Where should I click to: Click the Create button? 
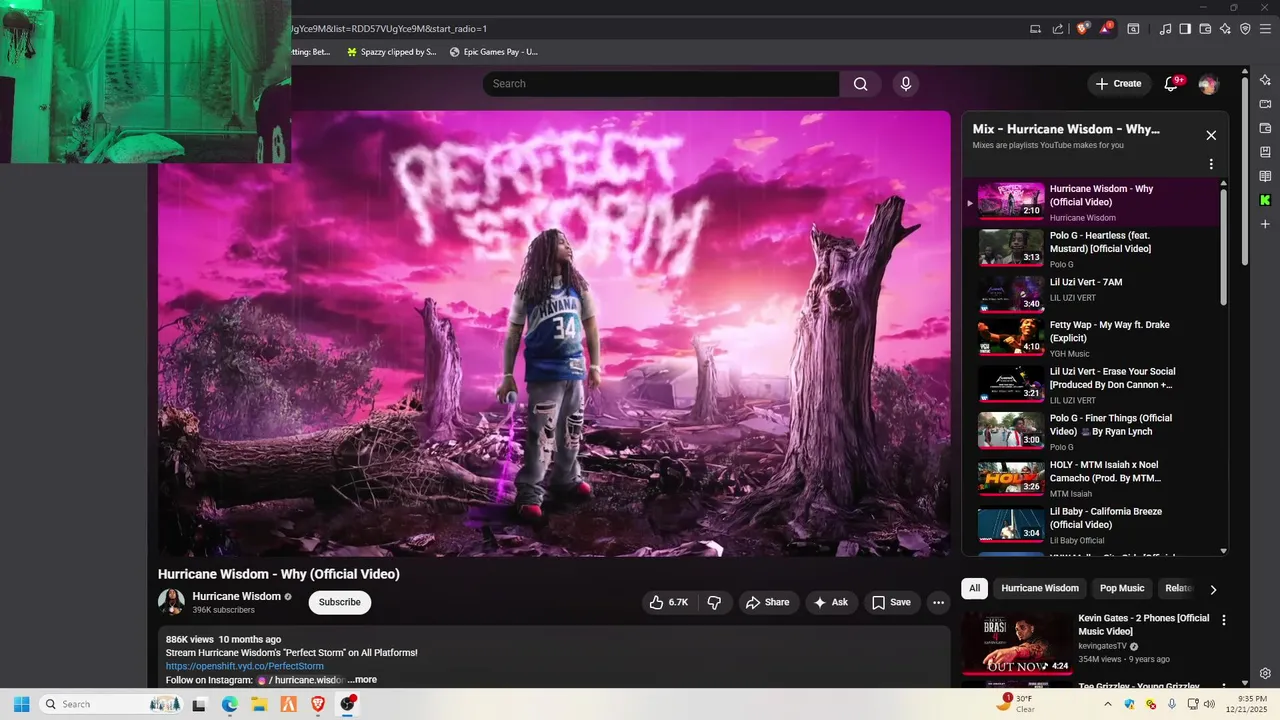pos(1118,84)
